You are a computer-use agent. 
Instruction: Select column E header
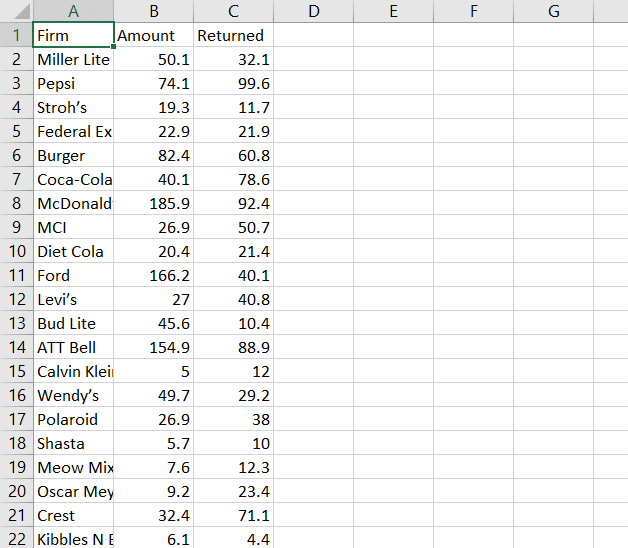[x=394, y=11]
